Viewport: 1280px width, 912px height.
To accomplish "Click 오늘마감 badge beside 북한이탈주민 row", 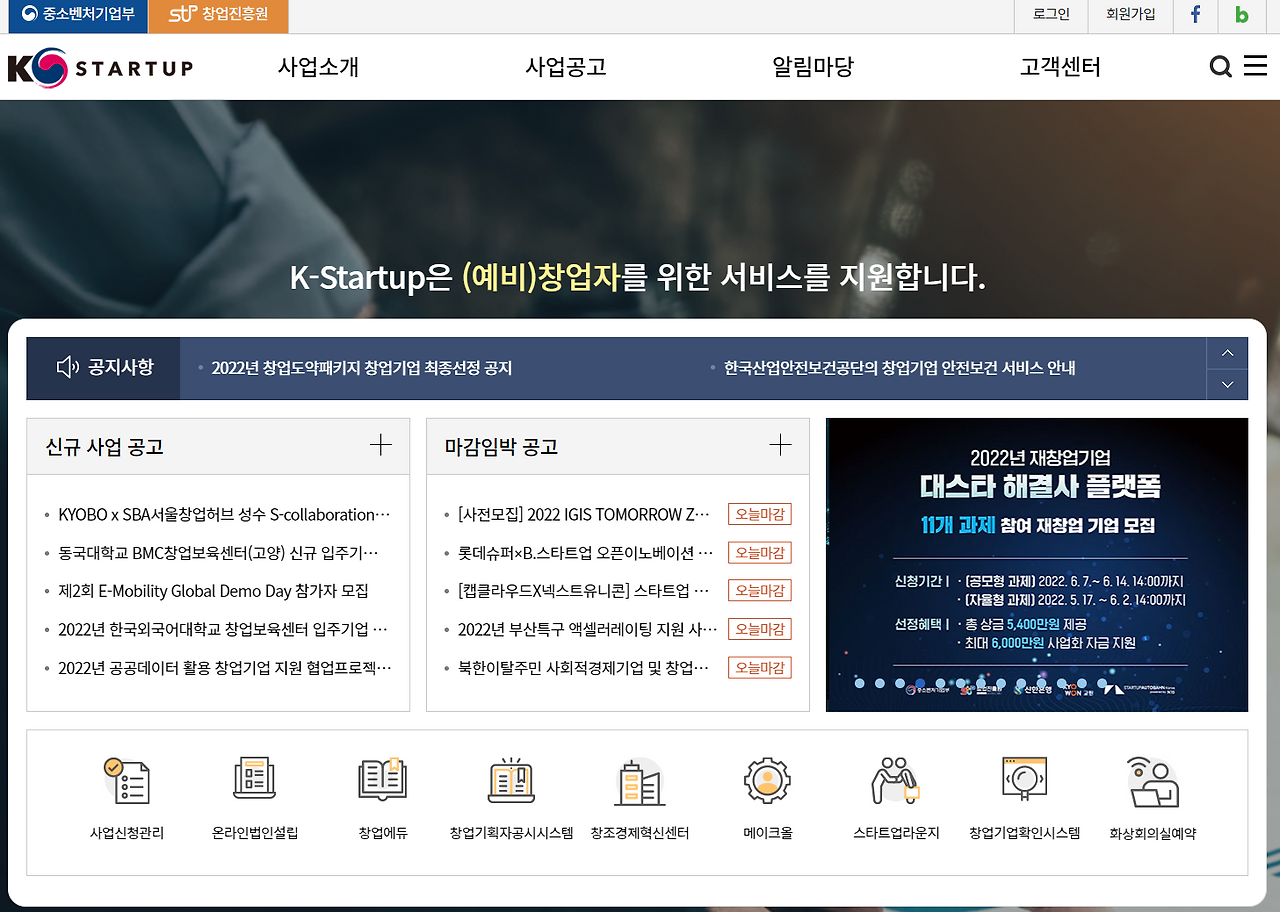I will click(759, 667).
